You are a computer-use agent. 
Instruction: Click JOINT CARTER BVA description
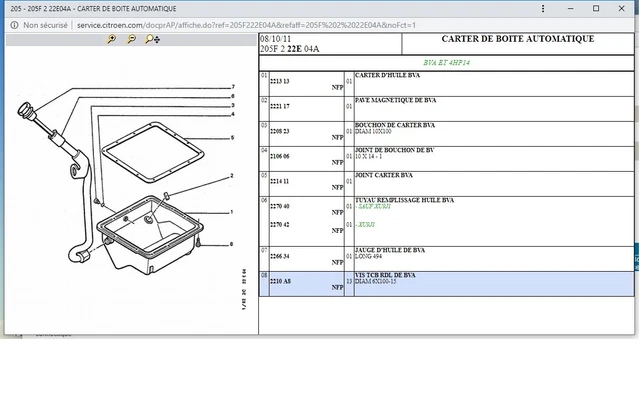click(384, 175)
